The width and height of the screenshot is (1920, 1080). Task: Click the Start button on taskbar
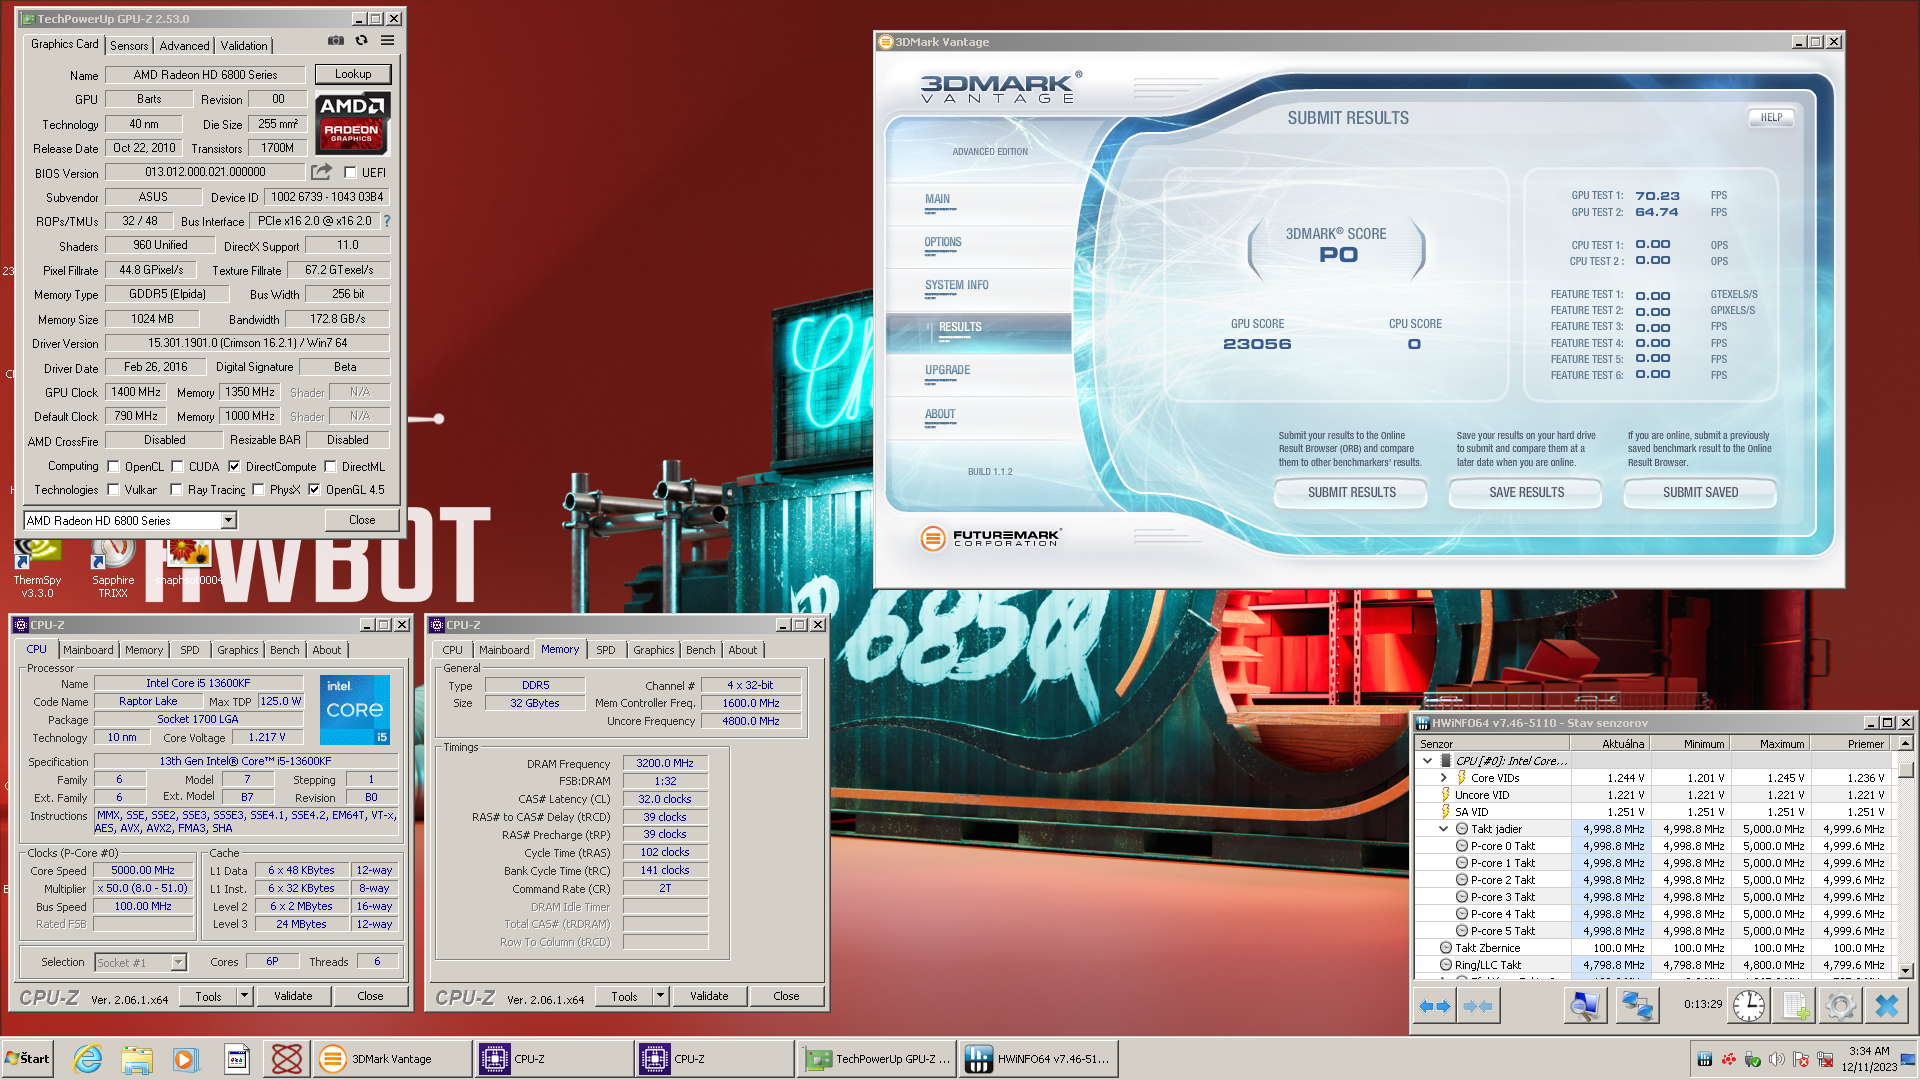[x=28, y=1058]
